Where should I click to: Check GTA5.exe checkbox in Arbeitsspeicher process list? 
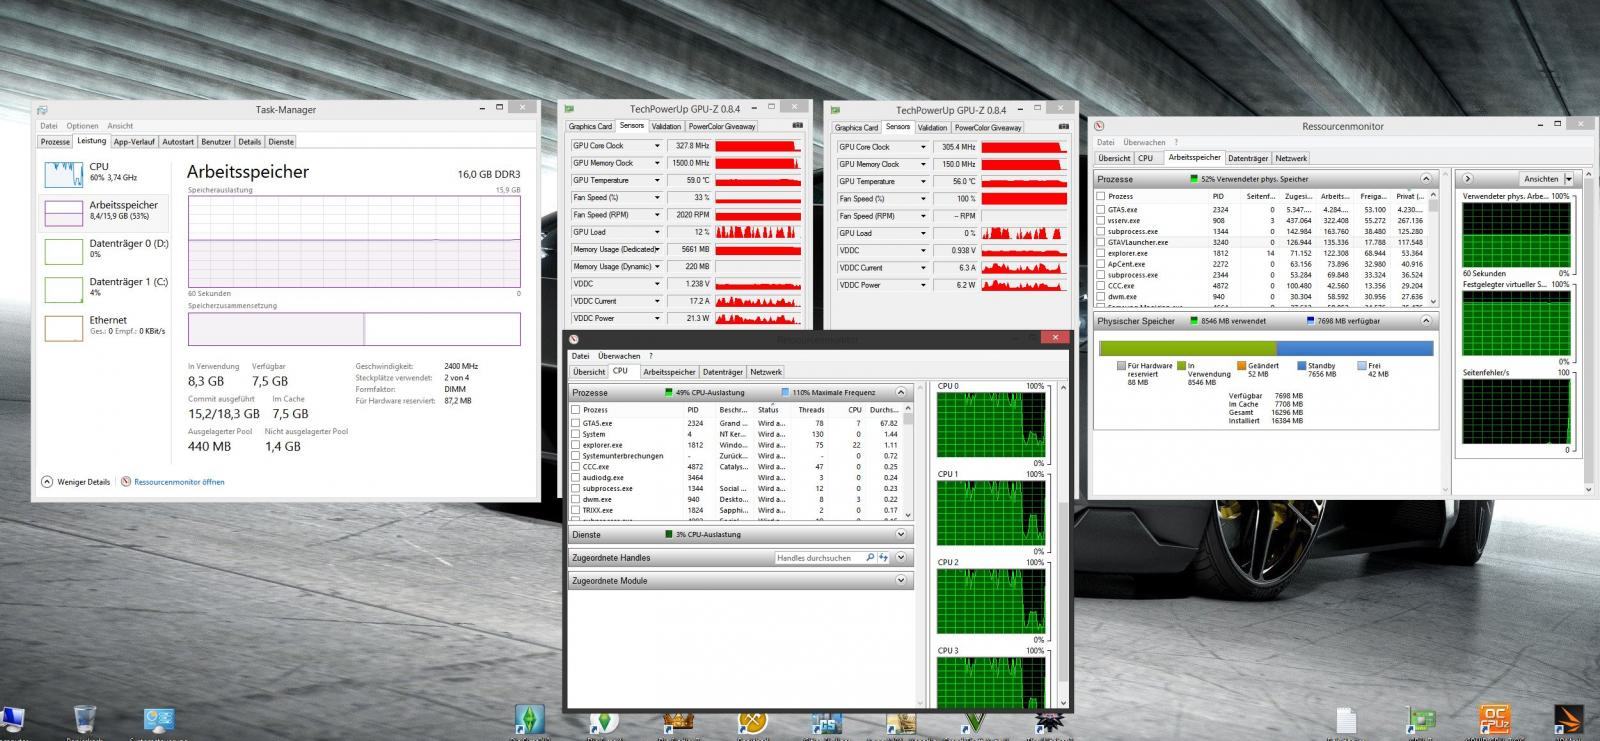[x=1101, y=210]
